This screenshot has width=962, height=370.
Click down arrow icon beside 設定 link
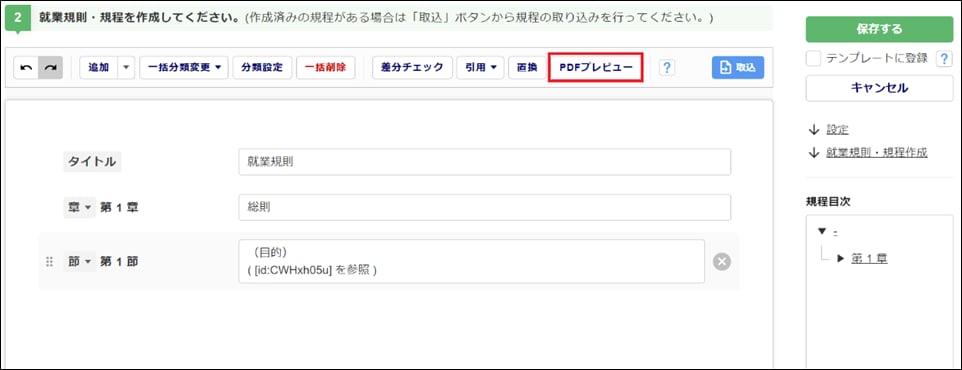click(814, 129)
